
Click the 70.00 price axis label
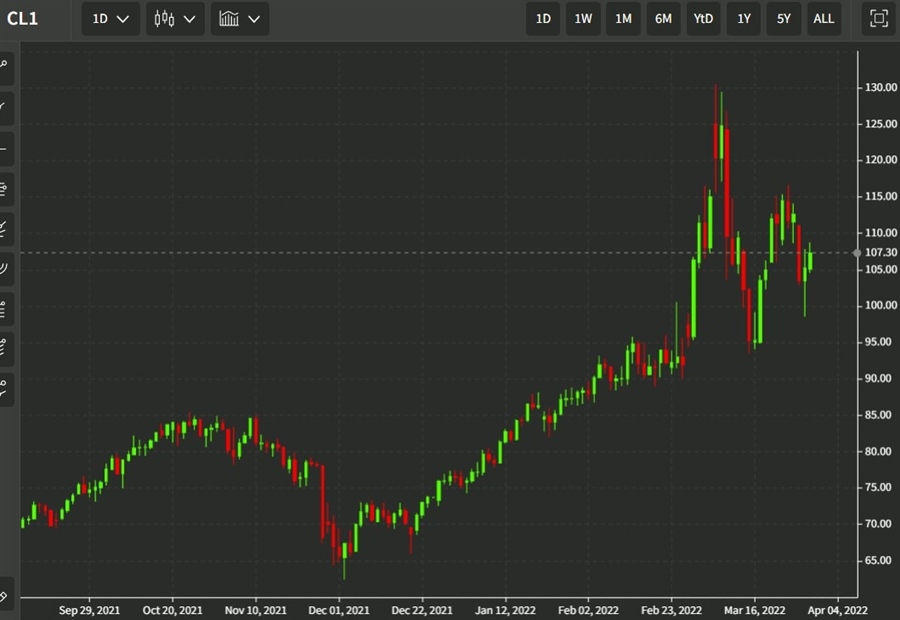tap(878, 524)
